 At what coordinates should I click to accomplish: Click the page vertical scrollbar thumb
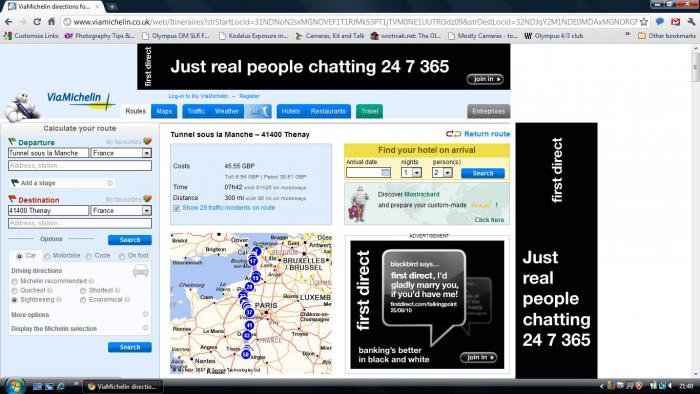tap(696, 67)
